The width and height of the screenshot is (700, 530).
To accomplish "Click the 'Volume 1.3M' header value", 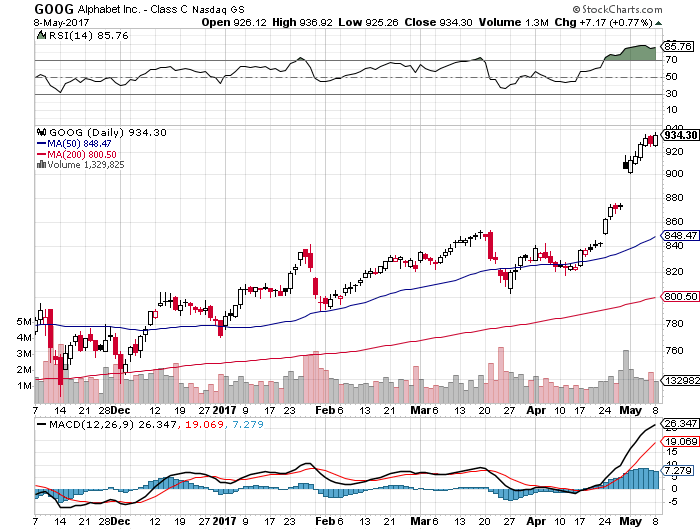I will [x=513, y=22].
